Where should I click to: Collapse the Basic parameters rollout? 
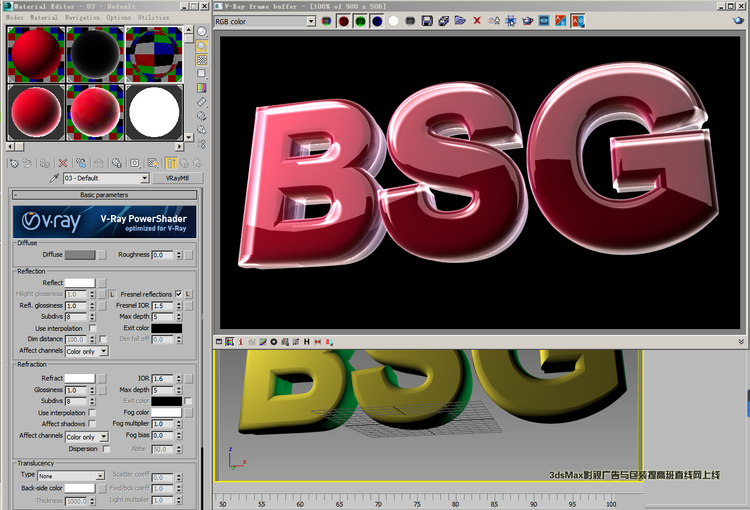click(105, 195)
